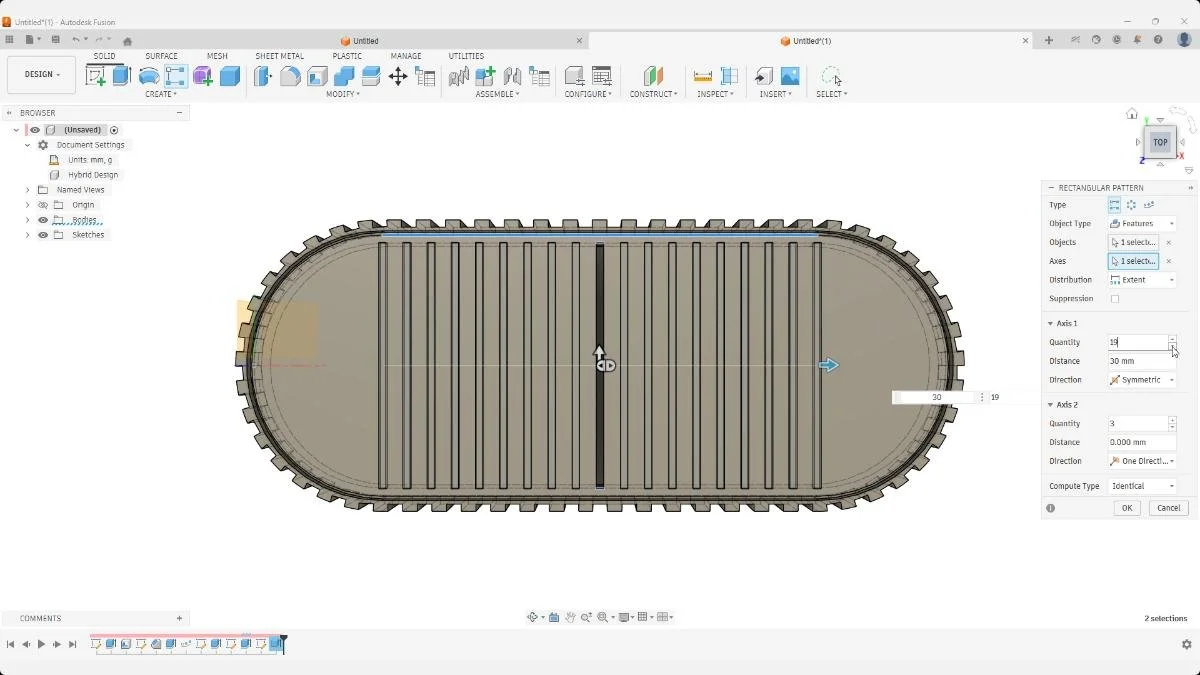Expand the Sketches folder in browser
This screenshot has width=1200, height=675.
(x=27, y=234)
